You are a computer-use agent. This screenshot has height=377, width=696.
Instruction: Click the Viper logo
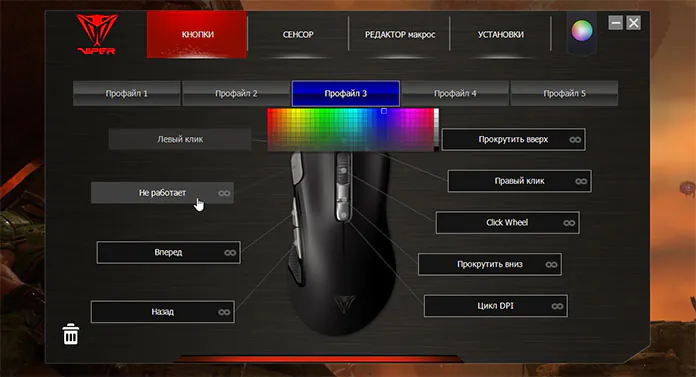[97, 34]
